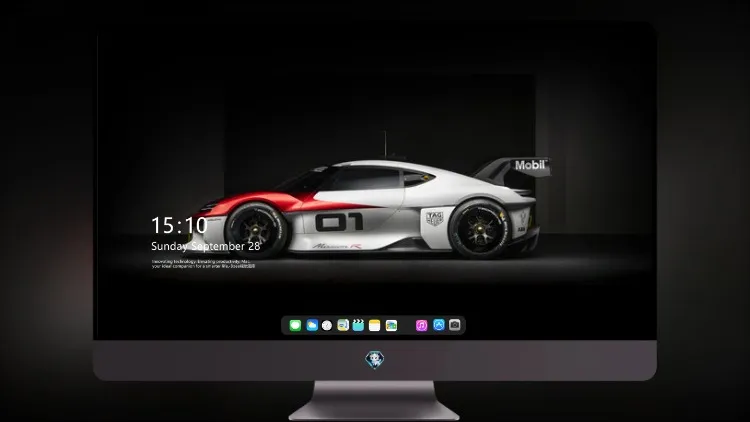This screenshot has width=750, height=422.
Task: Open the blue App Store icon
Action: (x=439, y=325)
